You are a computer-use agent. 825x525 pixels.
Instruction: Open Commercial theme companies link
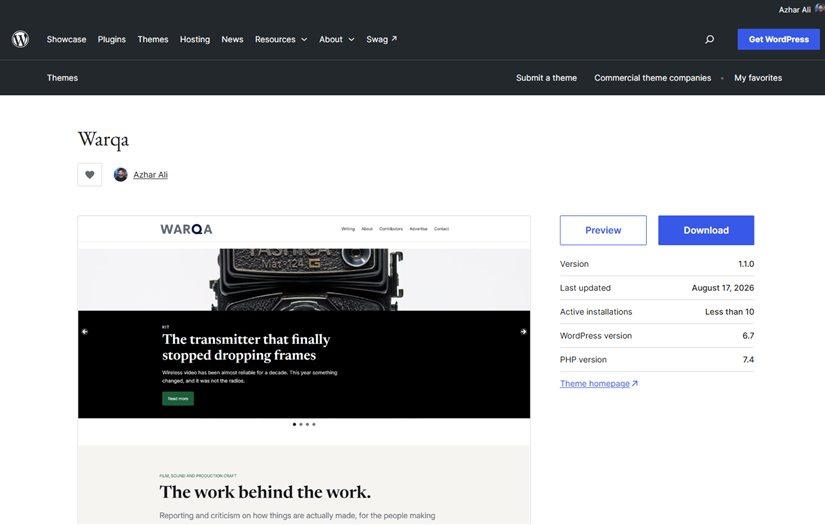coord(652,78)
